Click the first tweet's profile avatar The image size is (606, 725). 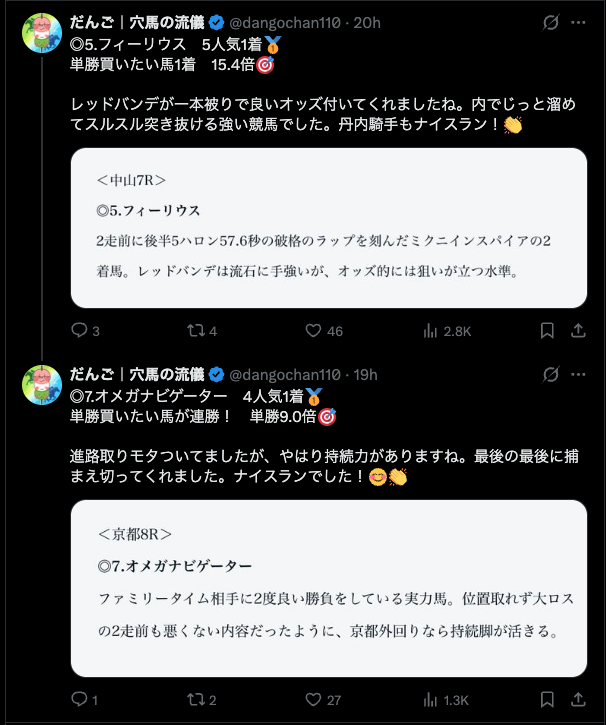(x=40, y=35)
